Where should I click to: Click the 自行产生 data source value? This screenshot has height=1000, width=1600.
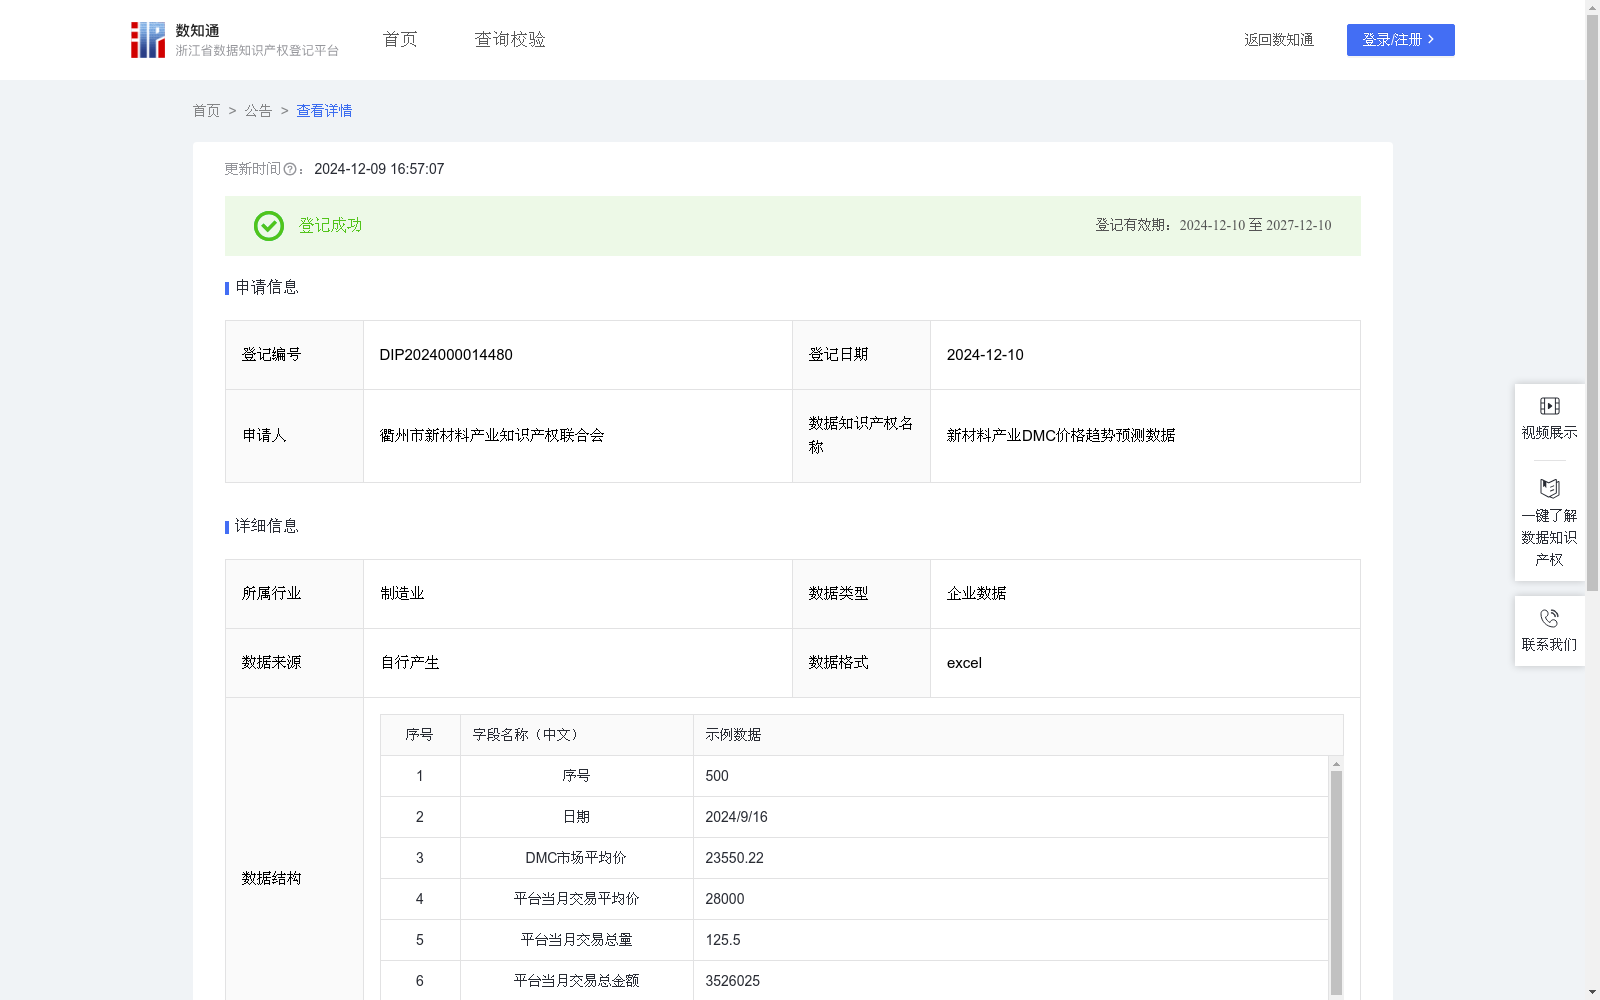[410, 662]
